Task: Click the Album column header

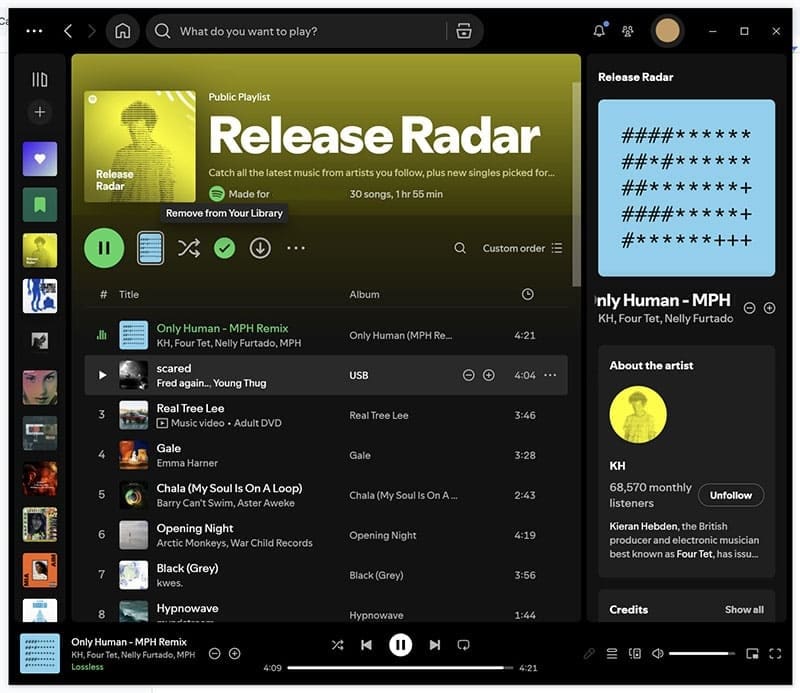Action: point(364,294)
